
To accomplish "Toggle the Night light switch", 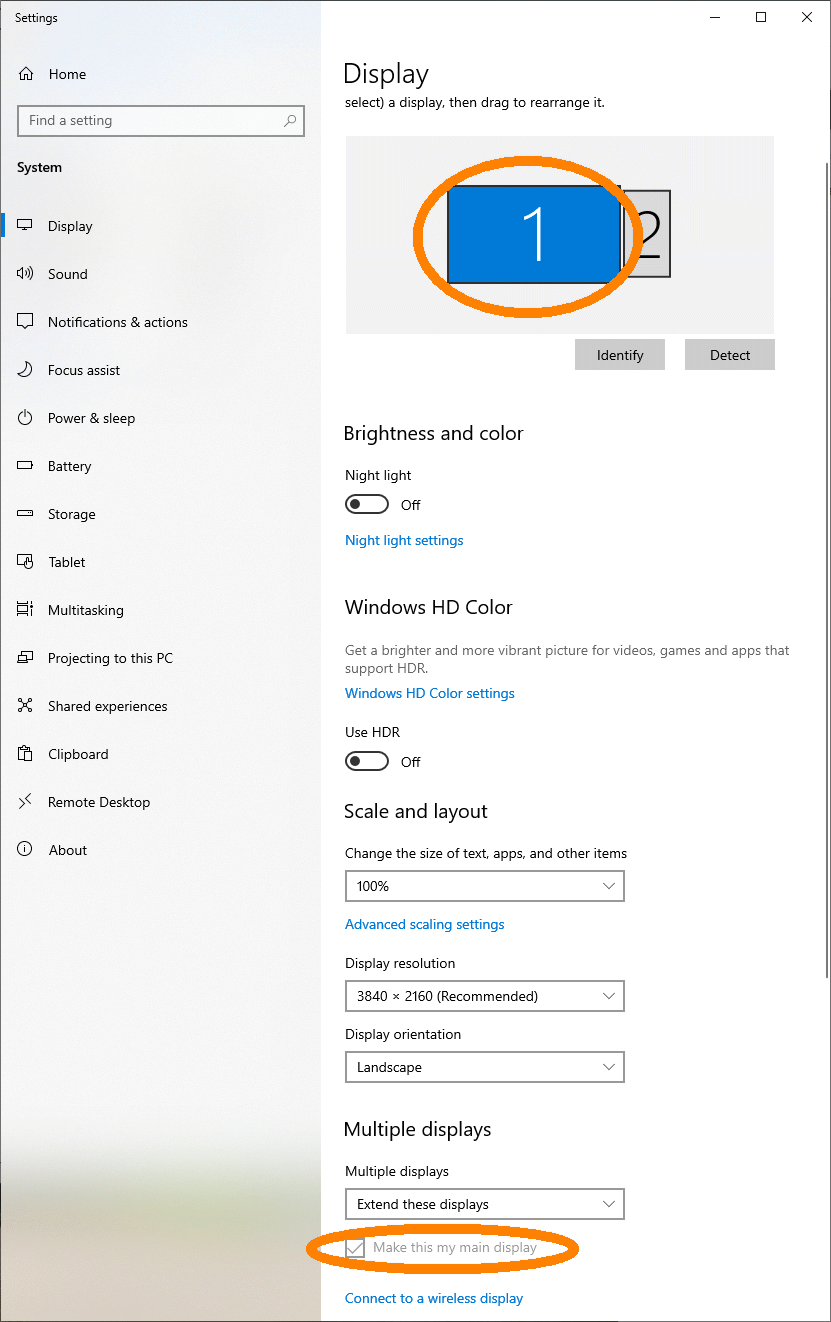I will [367, 504].
